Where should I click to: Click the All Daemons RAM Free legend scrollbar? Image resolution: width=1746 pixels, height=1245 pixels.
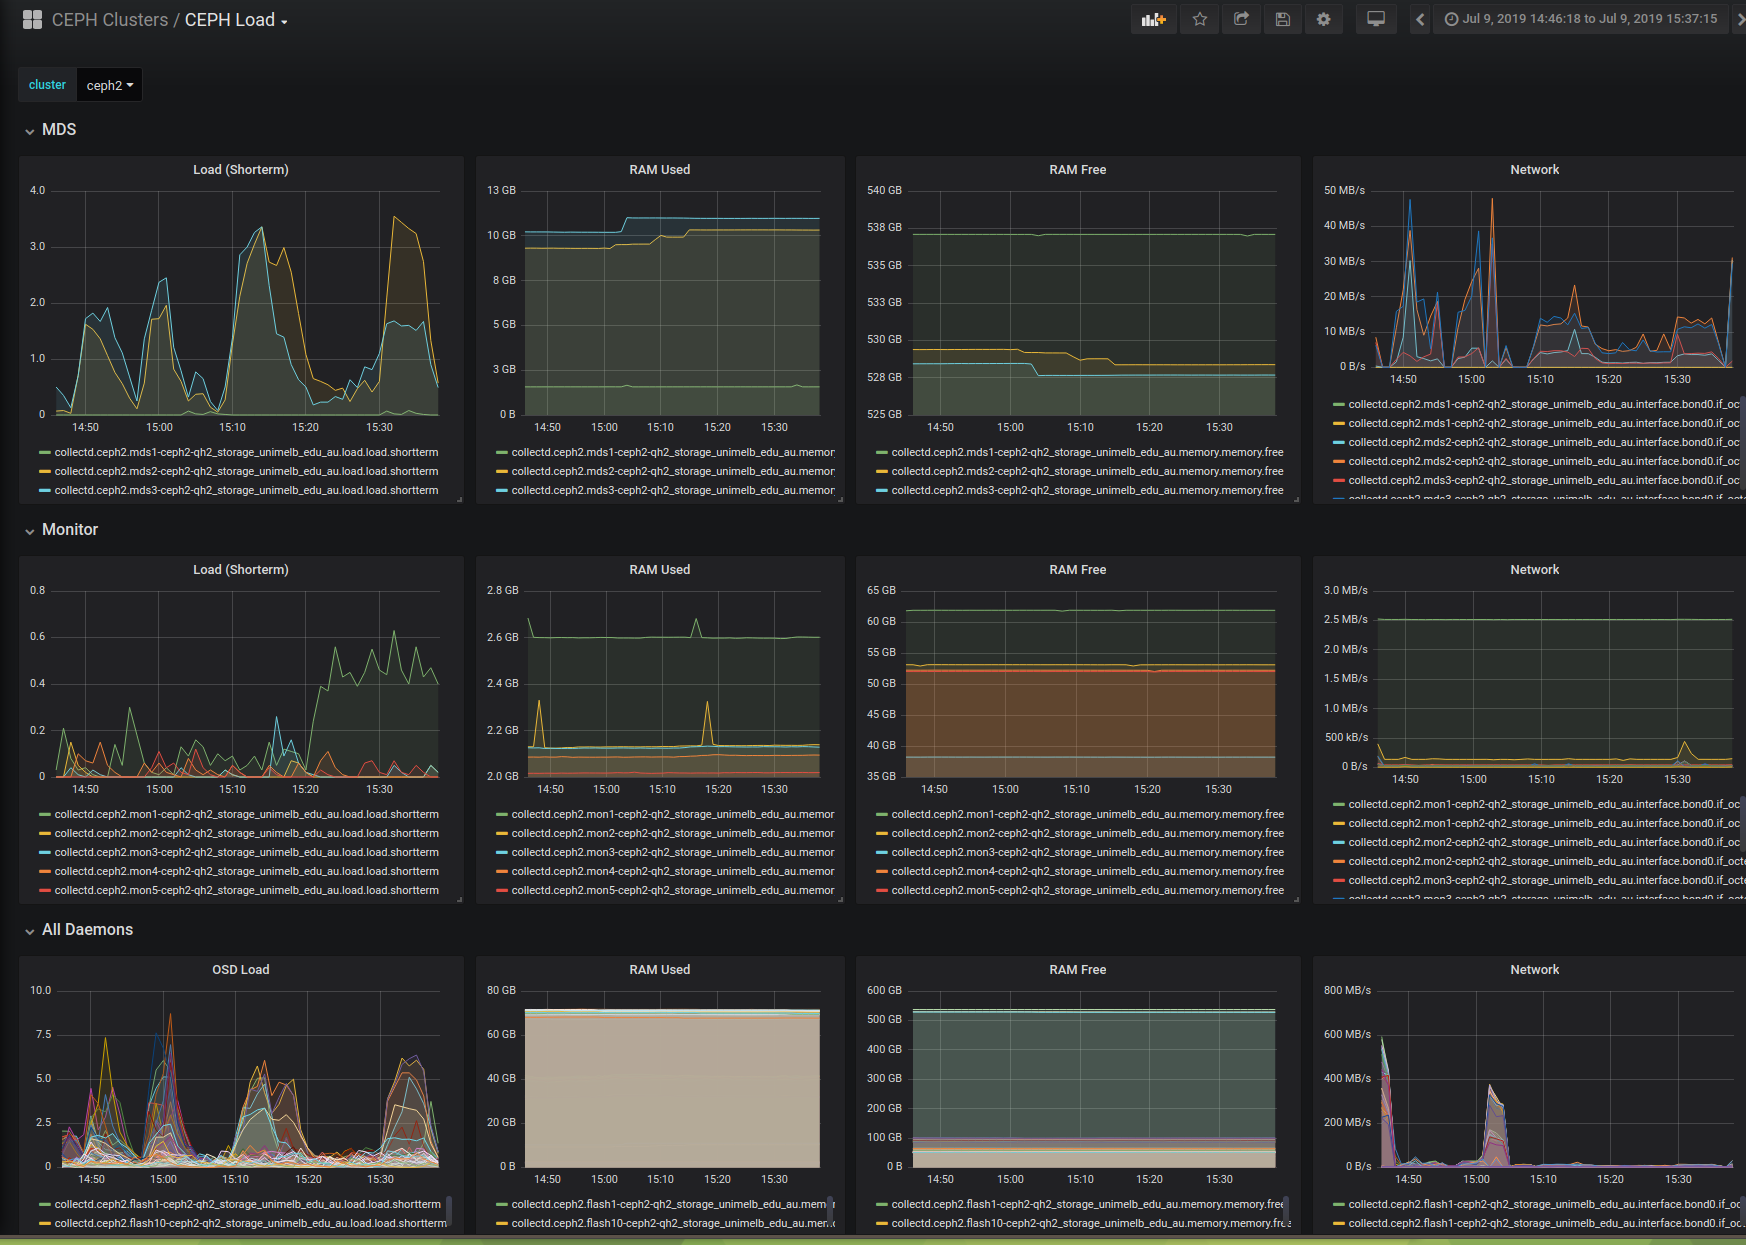(1286, 1210)
